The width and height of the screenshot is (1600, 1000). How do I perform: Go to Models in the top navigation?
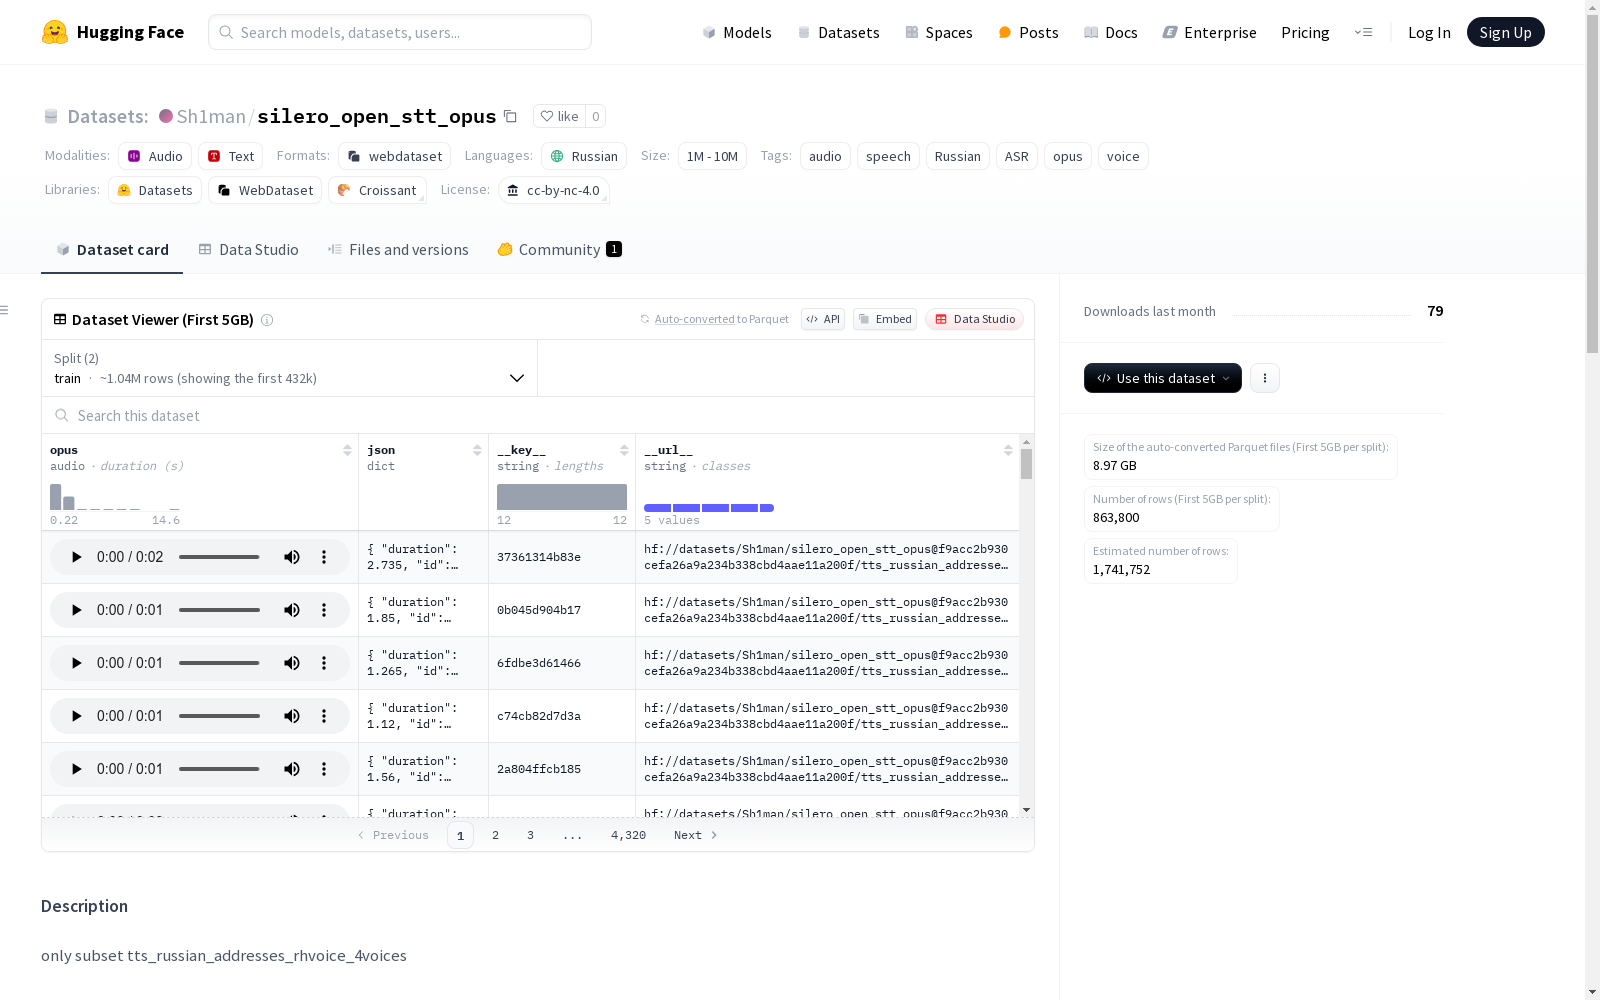pos(737,32)
